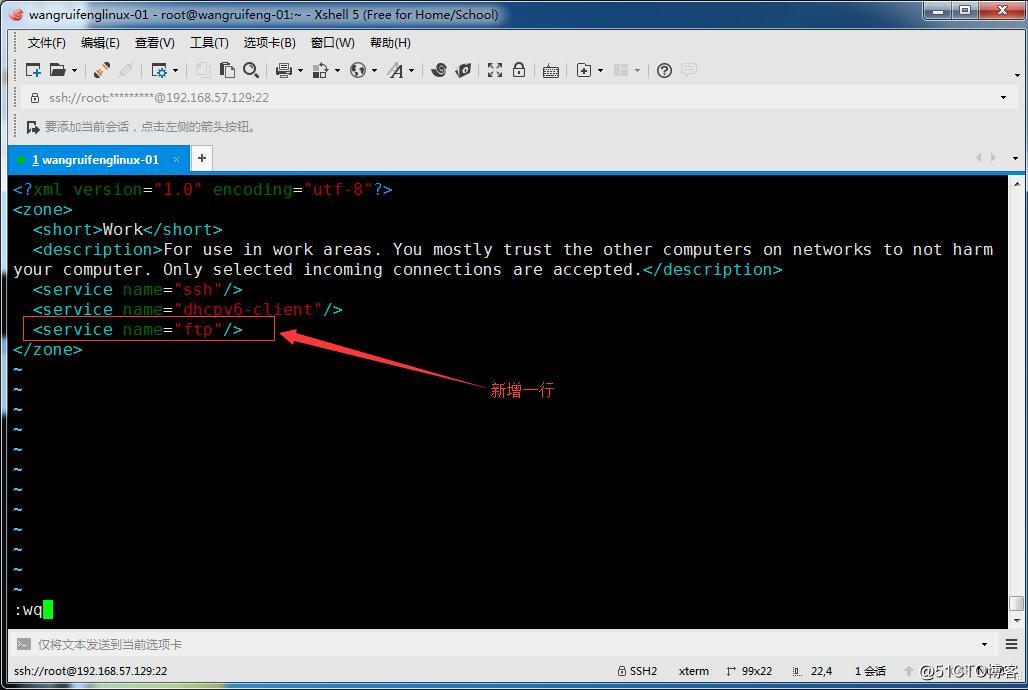The height and width of the screenshot is (690, 1028).
Task: Click the compose bar hamburger menu
Action: click(1012, 644)
